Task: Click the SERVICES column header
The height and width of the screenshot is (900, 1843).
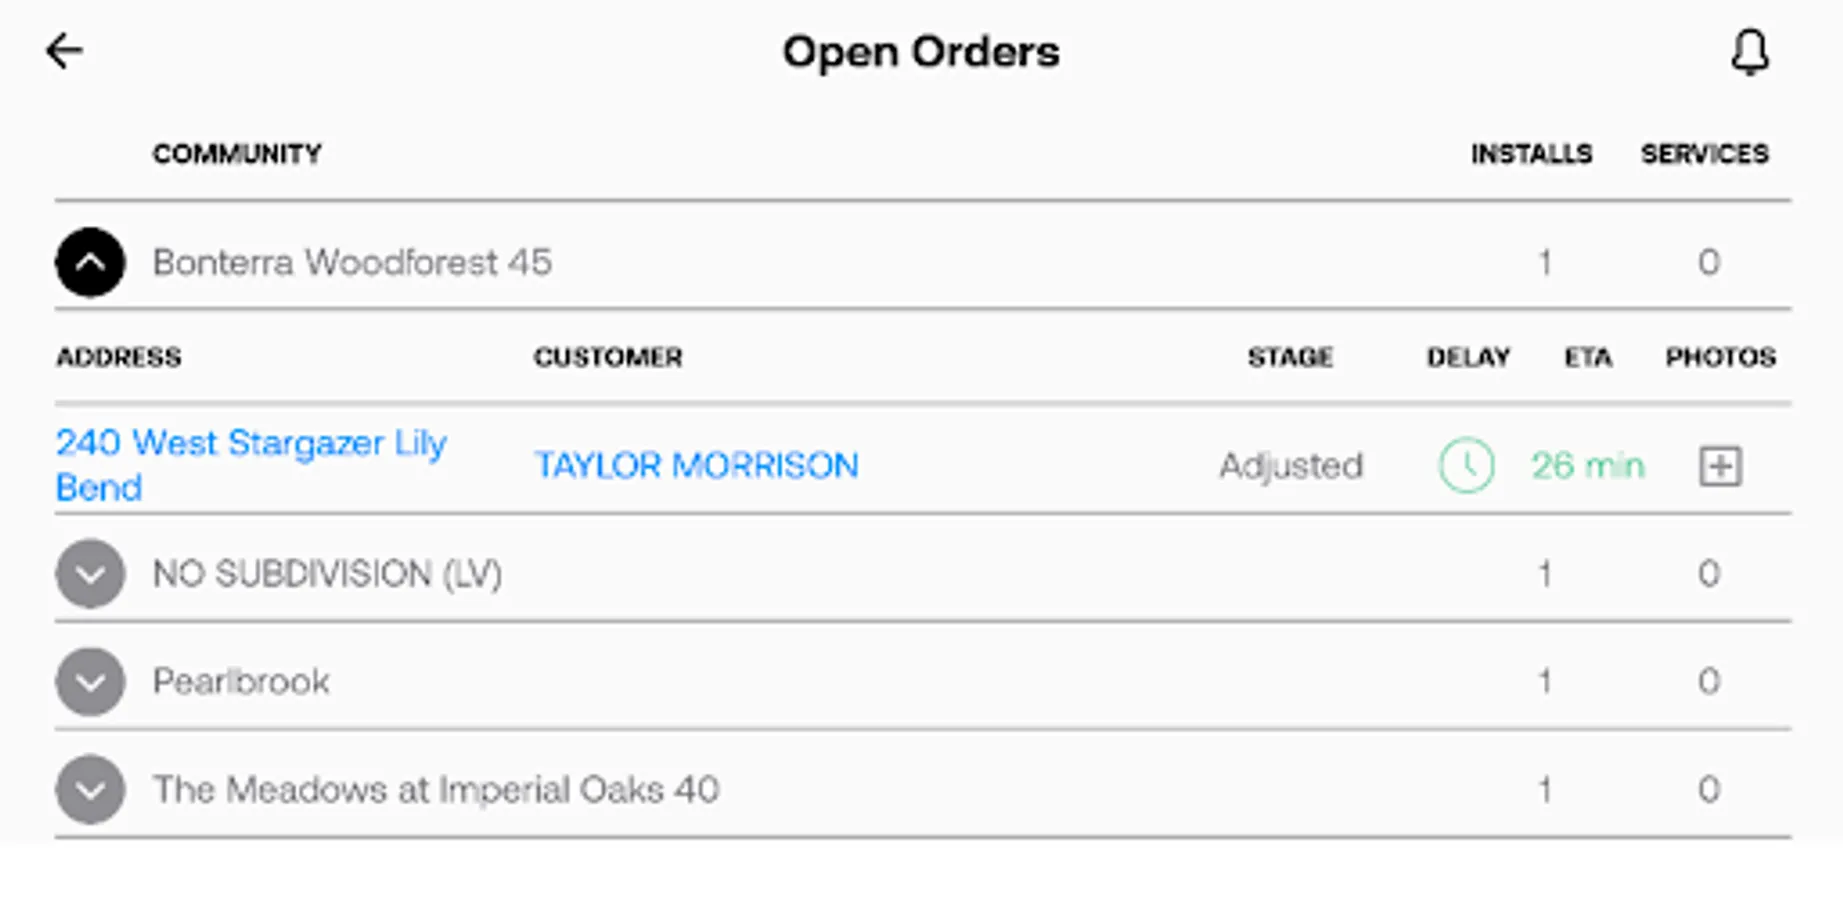Action: tap(1704, 154)
